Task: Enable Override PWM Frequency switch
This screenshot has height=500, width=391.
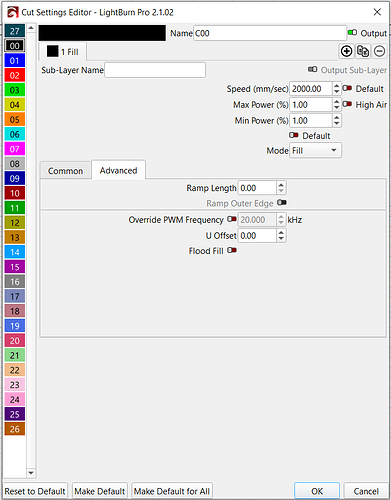Action: (232, 219)
